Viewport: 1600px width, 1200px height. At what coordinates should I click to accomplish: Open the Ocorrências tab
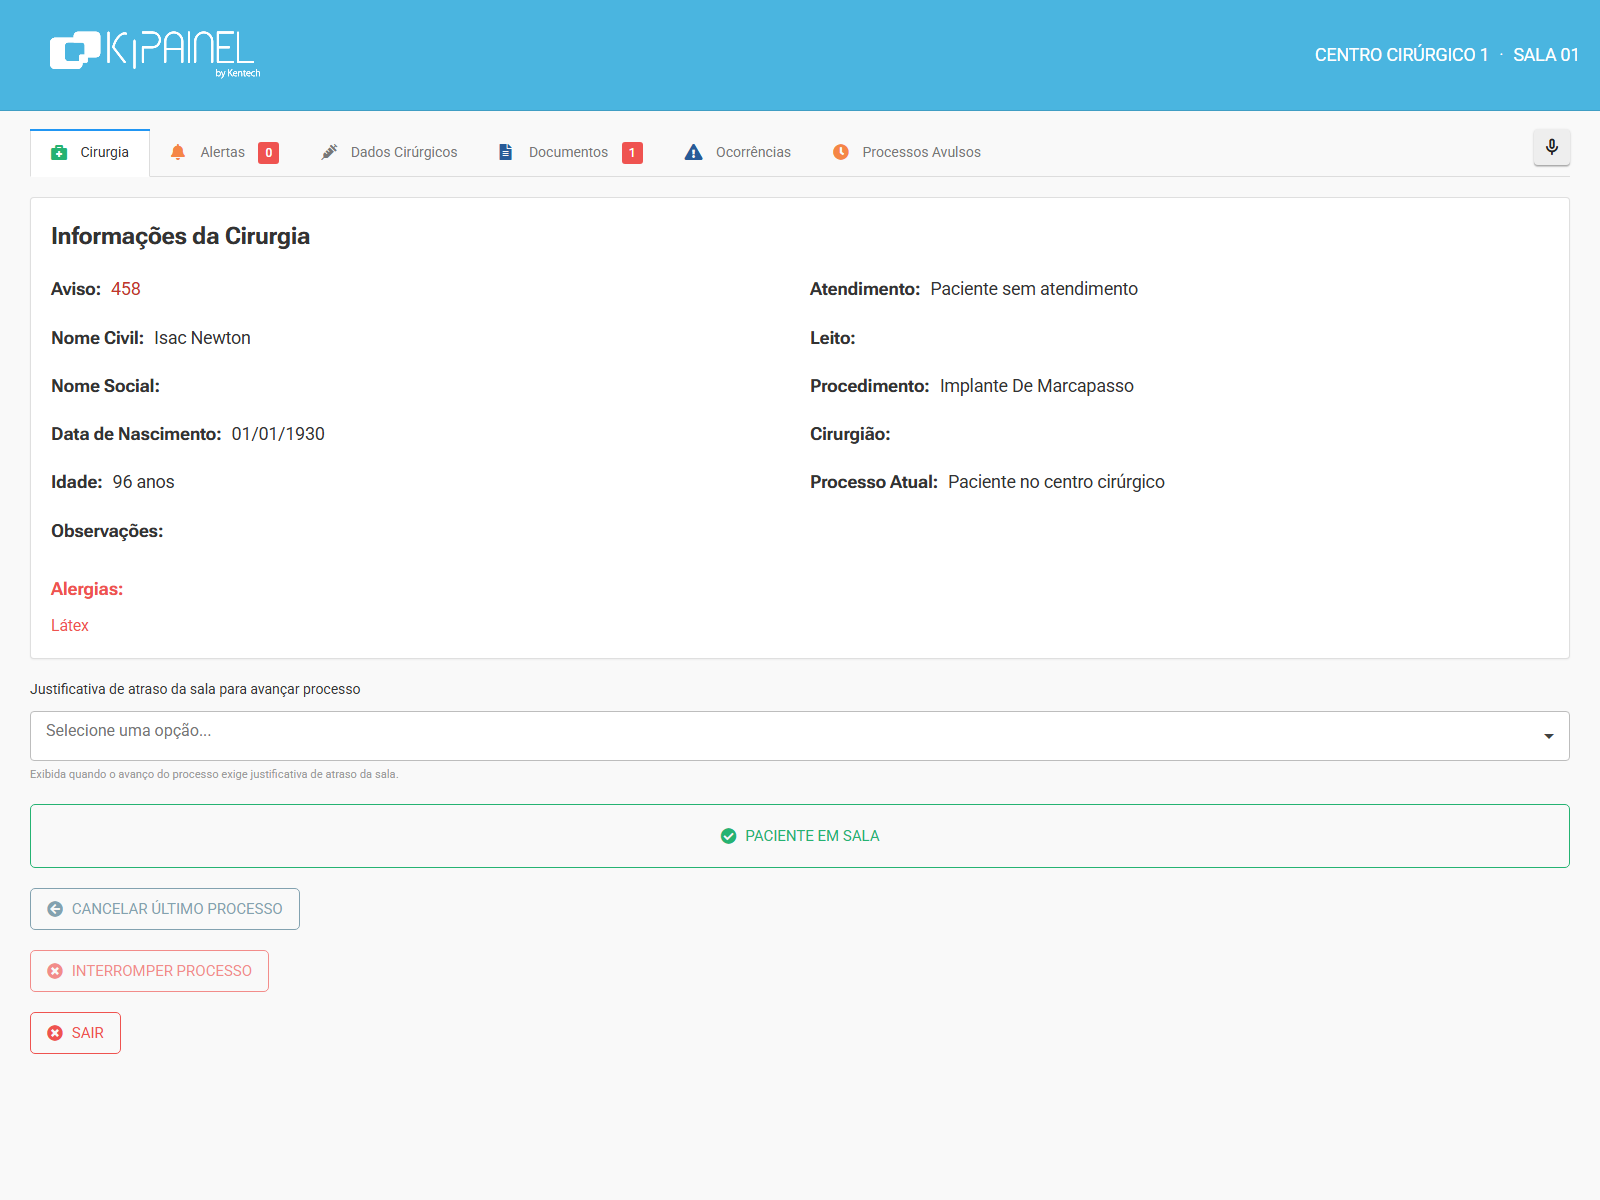(737, 152)
